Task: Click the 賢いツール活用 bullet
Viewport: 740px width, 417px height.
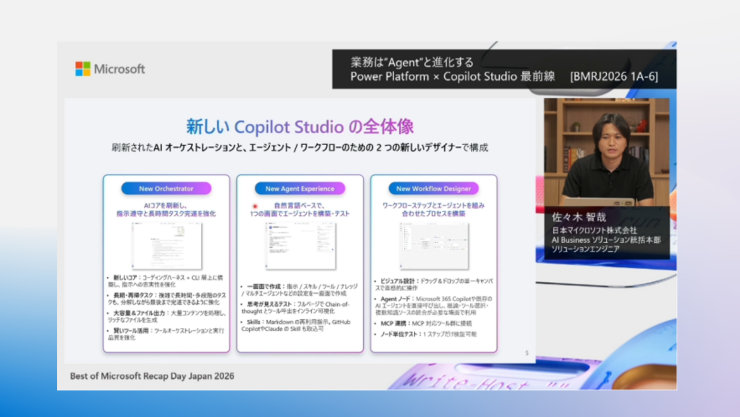Action: 166,334
